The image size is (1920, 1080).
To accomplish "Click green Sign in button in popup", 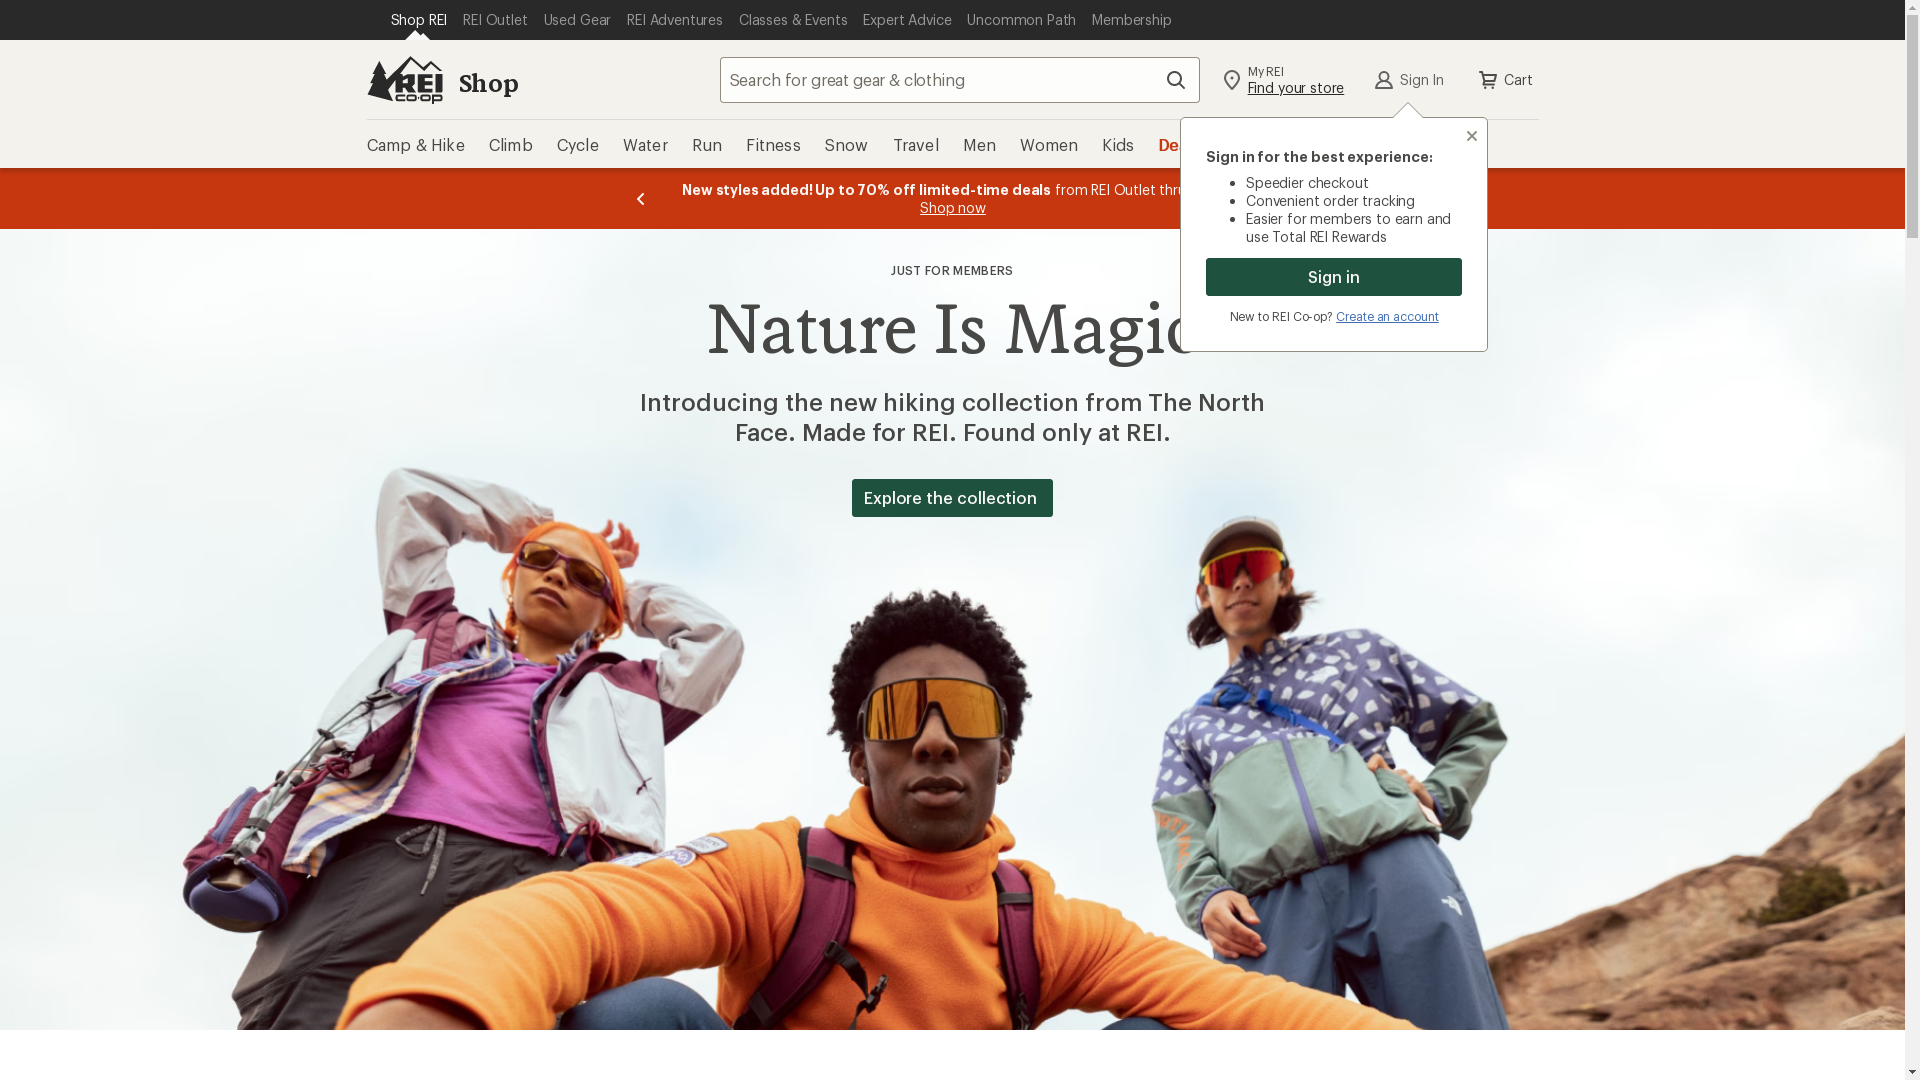I will (x=1334, y=277).
